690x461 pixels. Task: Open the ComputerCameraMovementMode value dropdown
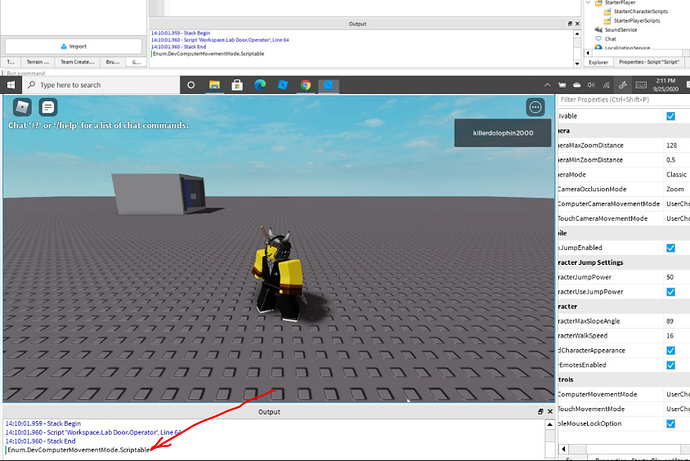(677, 204)
